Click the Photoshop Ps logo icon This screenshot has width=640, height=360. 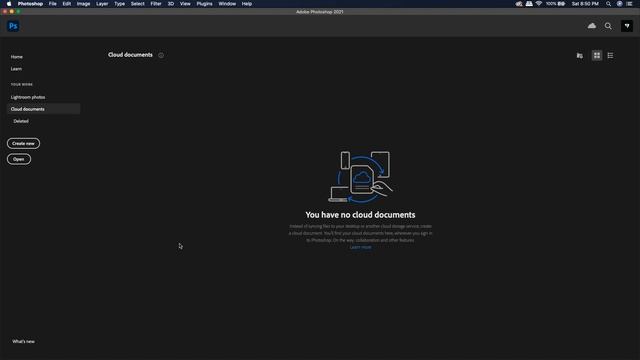pos(13,26)
